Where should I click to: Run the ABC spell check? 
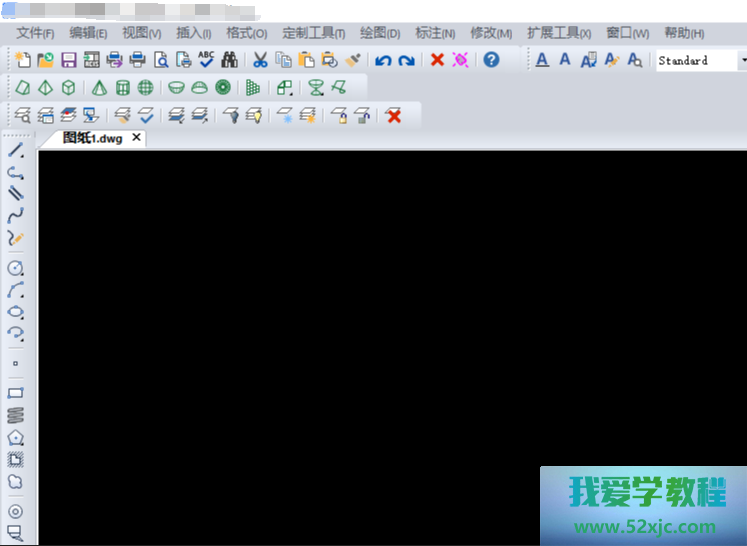coord(206,60)
